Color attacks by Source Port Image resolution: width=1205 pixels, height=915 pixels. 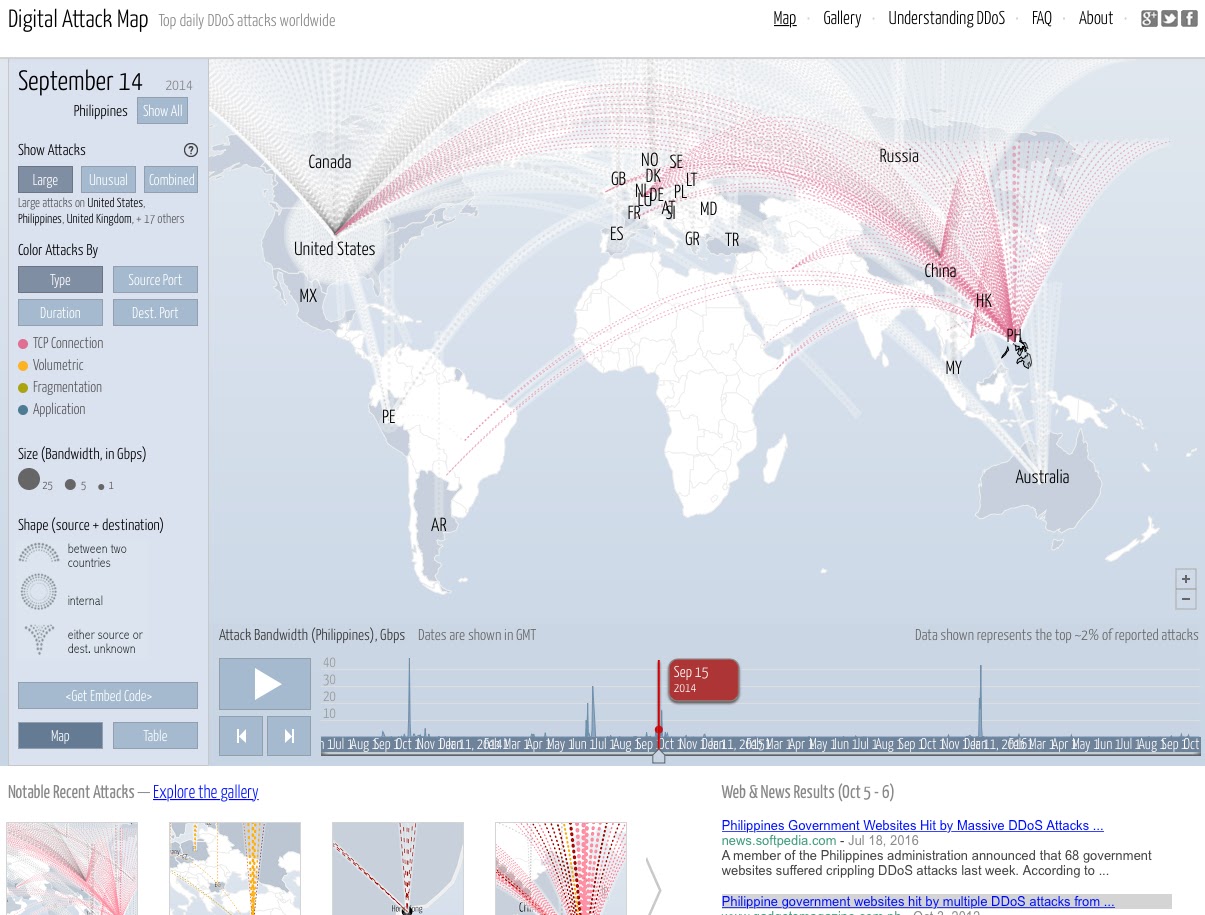155,280
